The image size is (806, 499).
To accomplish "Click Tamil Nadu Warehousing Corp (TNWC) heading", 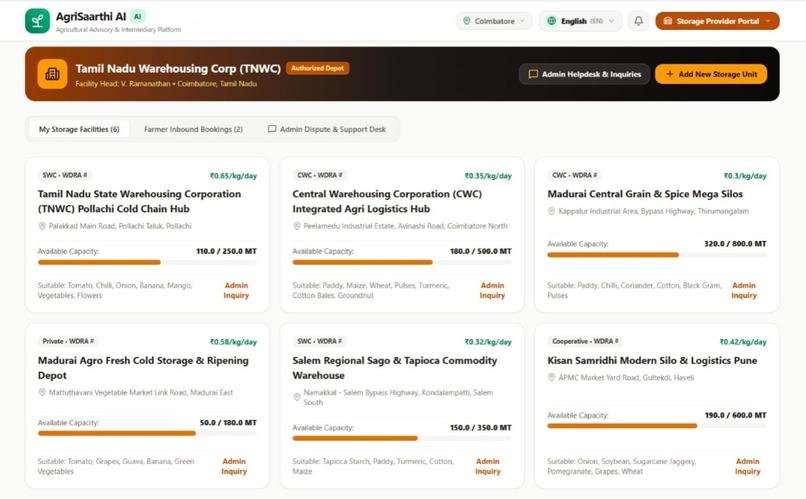I will pyautogui.click(x=178, y=68).
